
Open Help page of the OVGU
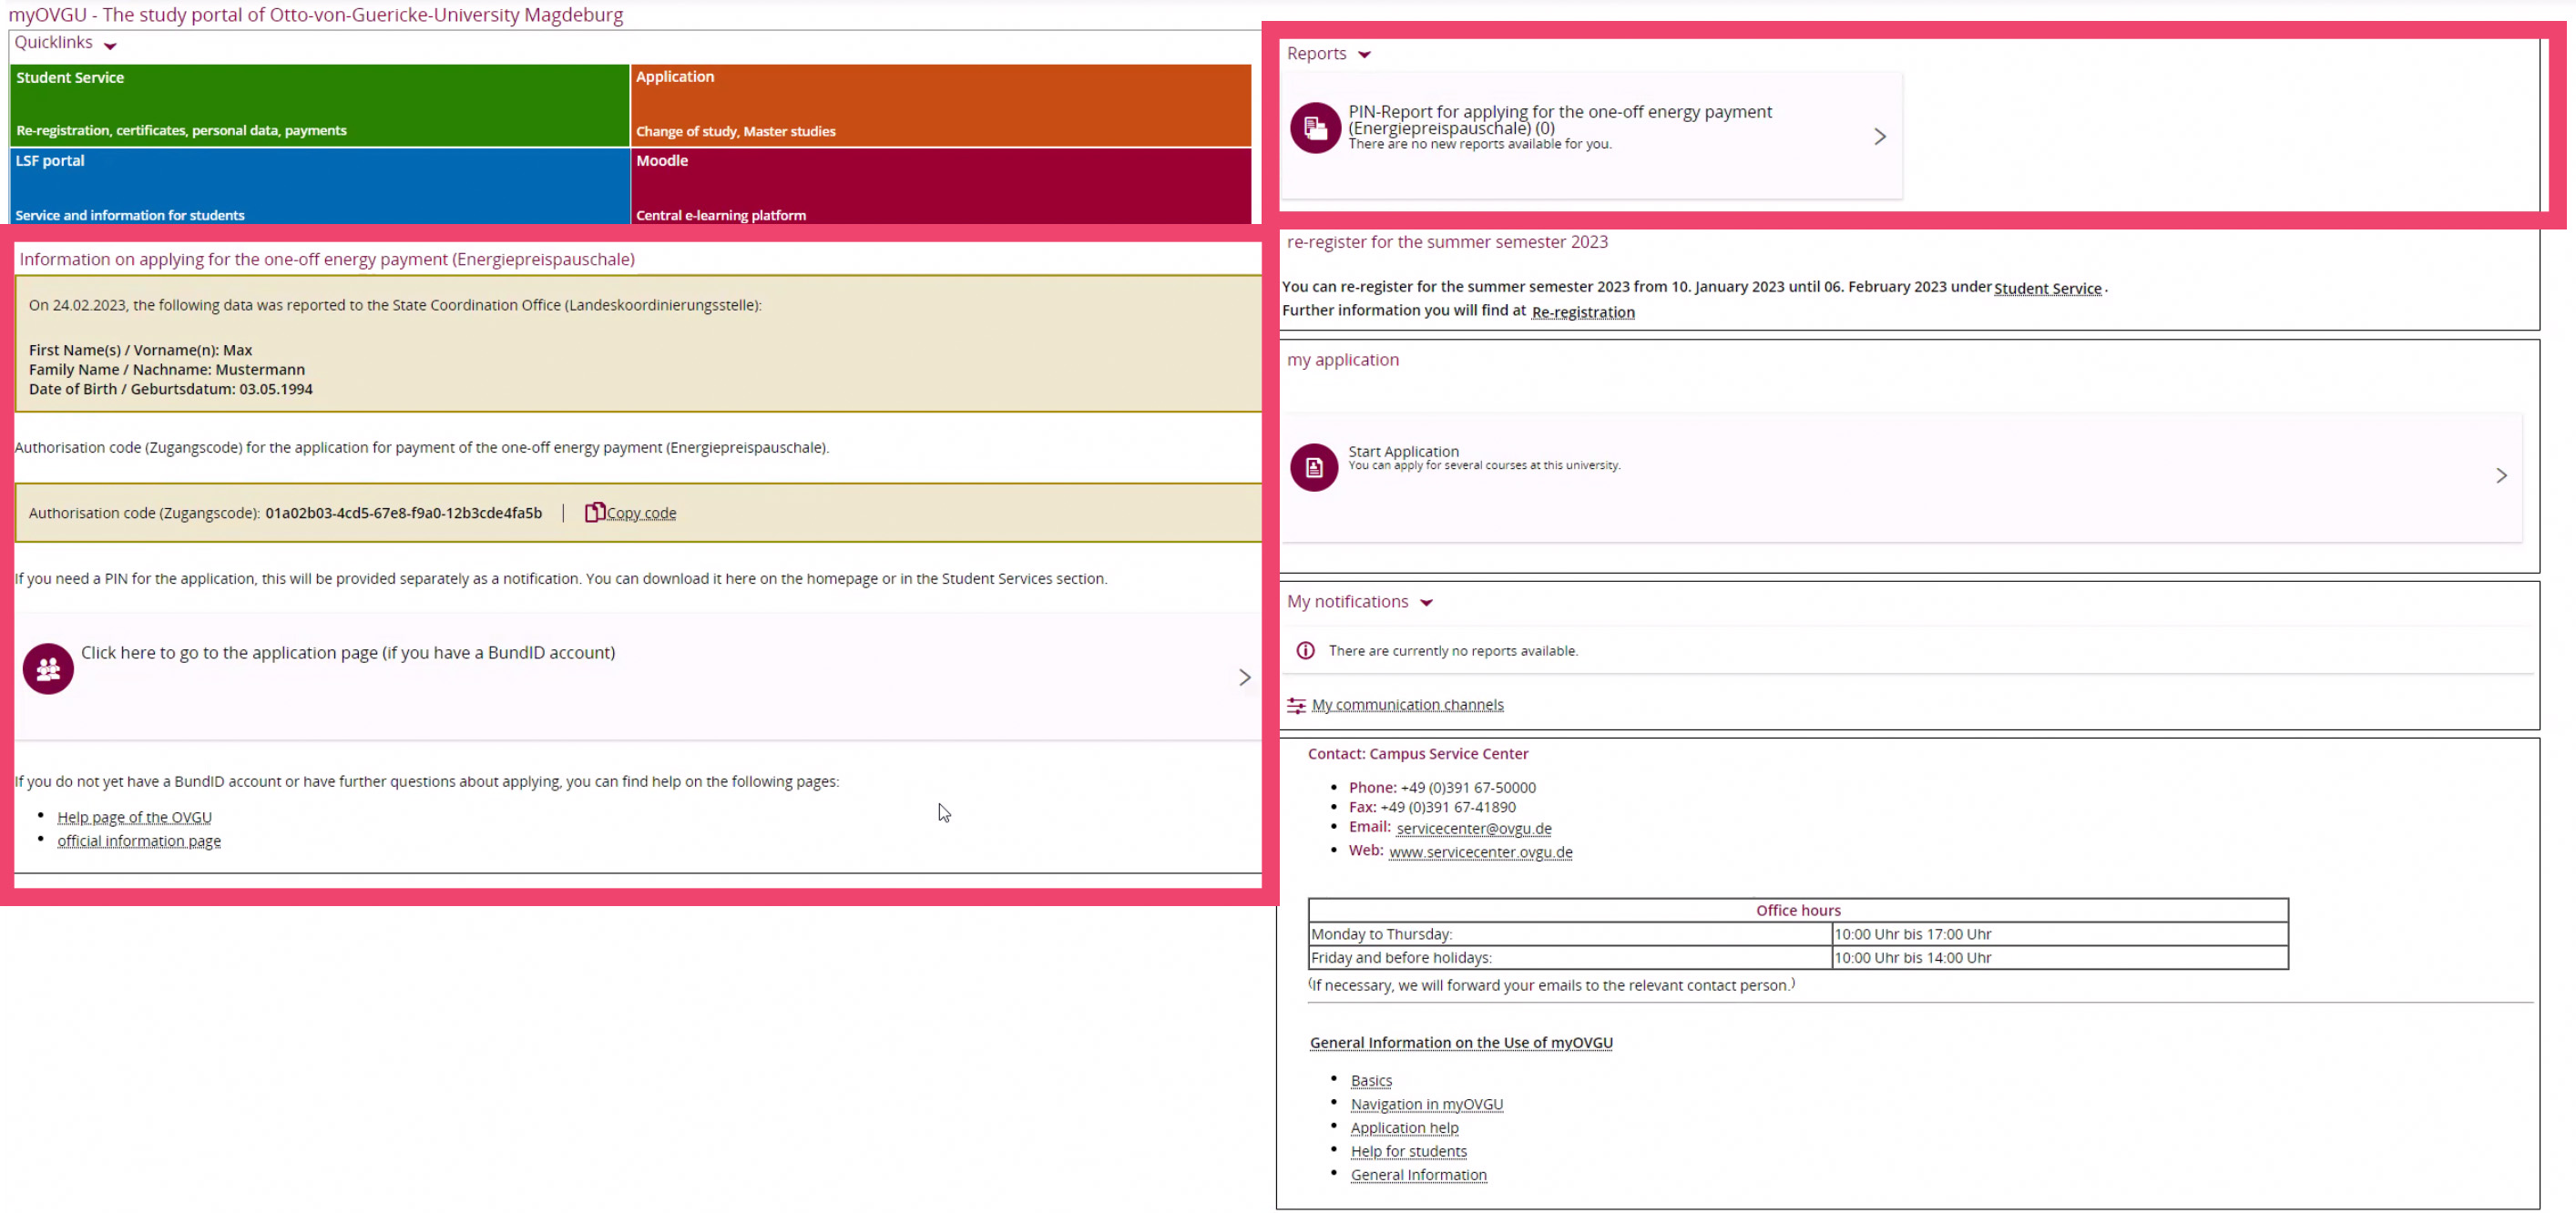pos(134,817)
